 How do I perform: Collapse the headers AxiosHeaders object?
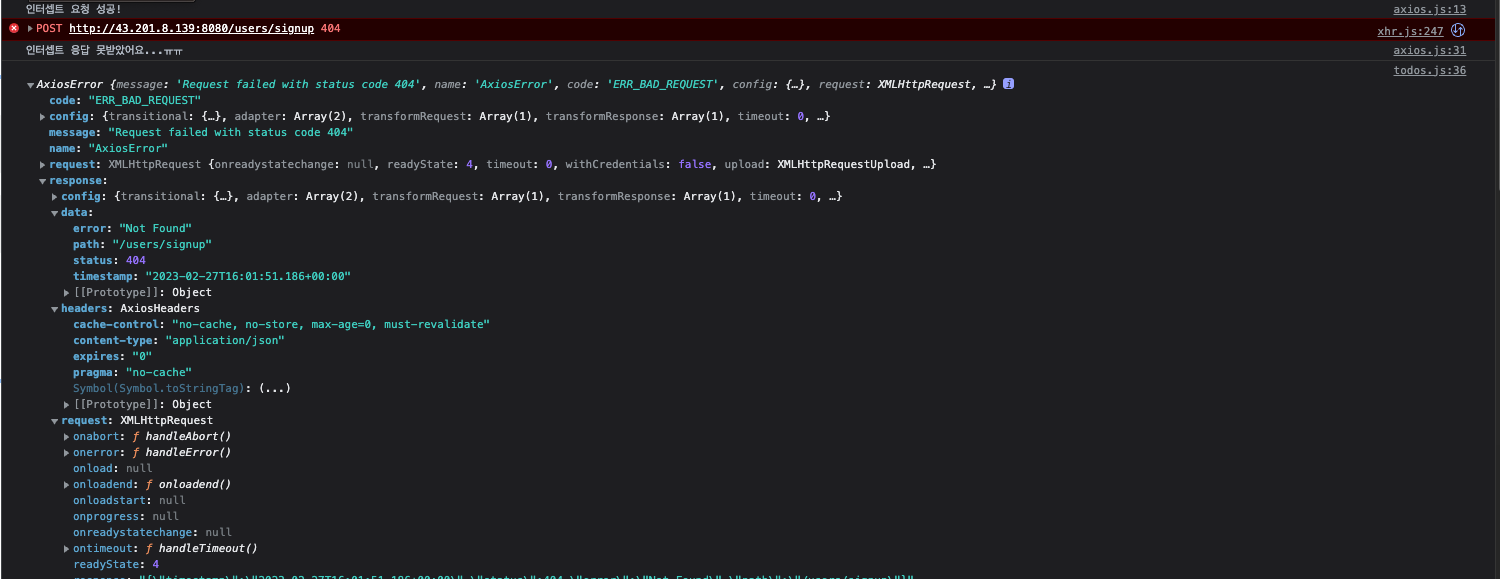[54, 309]
